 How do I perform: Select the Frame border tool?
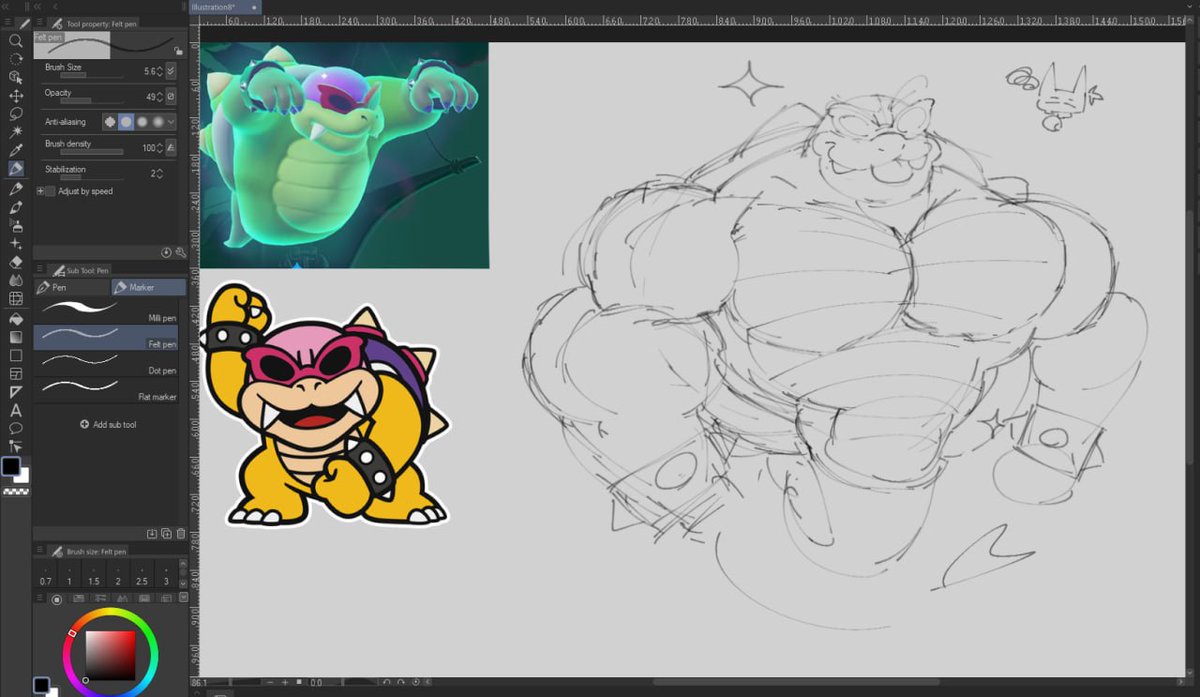(x=16, y=373)
